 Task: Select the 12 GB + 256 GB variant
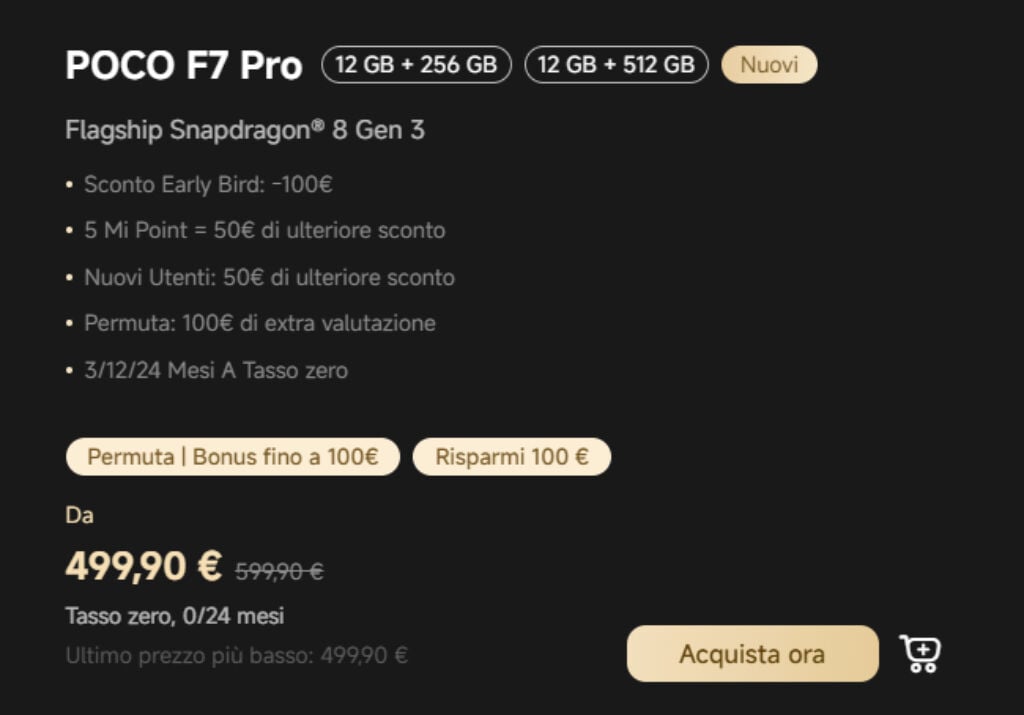(x=417, y=65)
